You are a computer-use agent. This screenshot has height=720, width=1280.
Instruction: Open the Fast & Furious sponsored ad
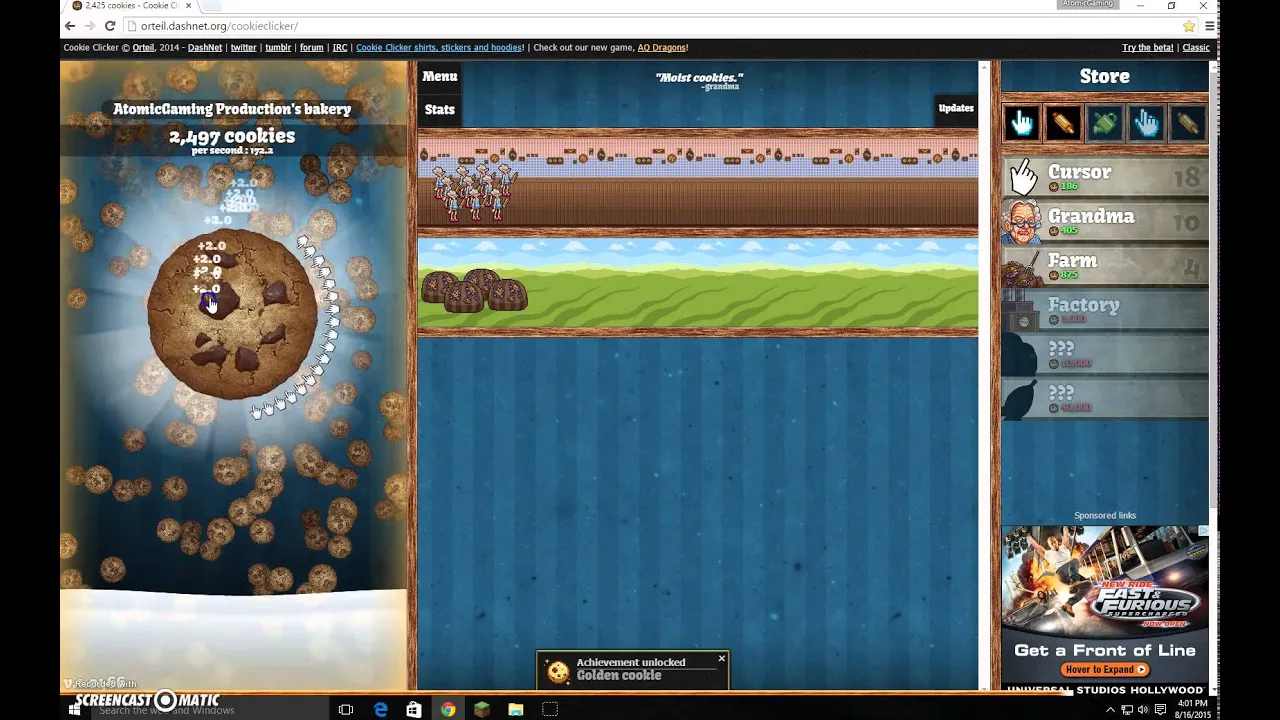point(1105,608)
